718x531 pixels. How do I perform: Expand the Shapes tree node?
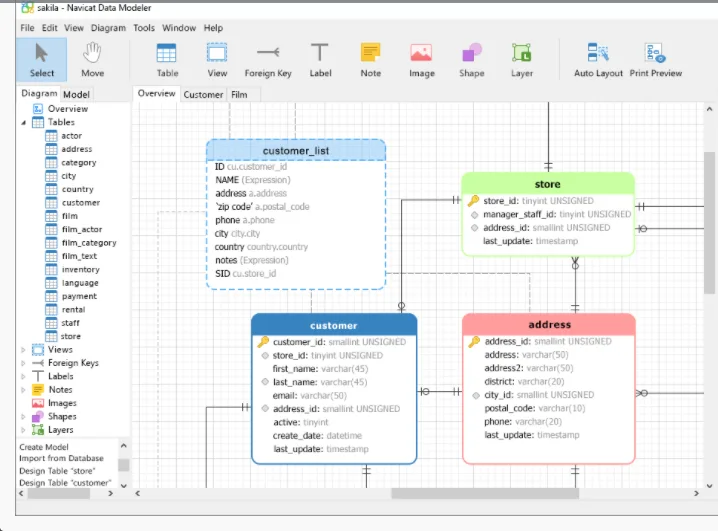23,417
